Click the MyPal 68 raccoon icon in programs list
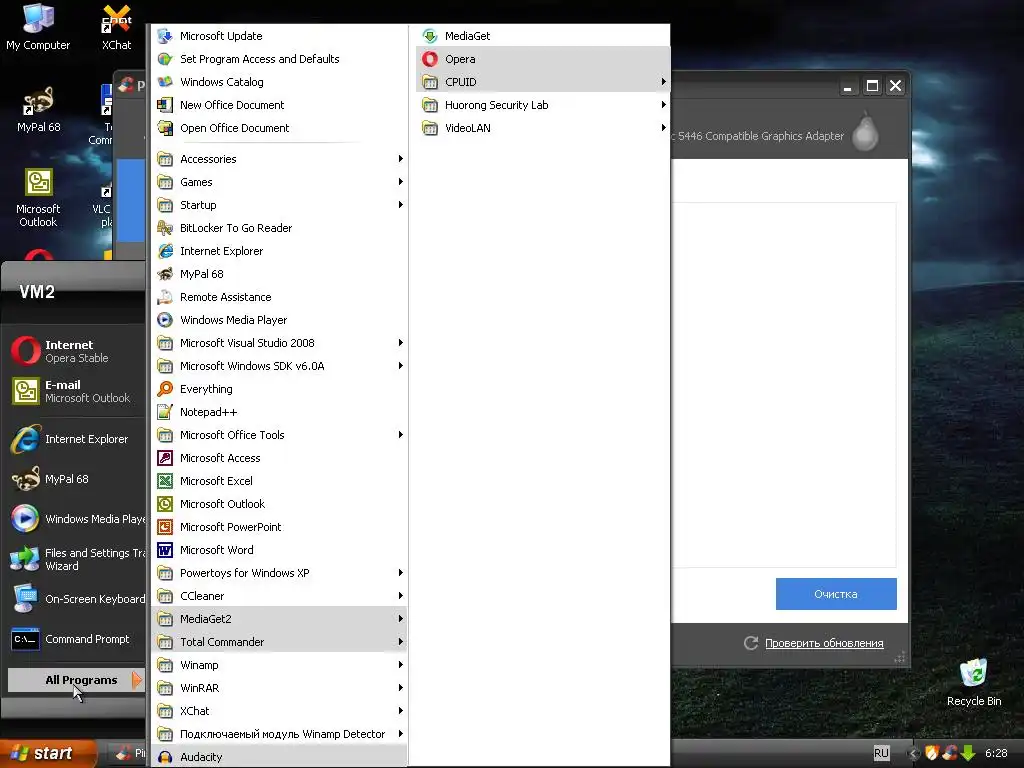Image resolution: width=1024 pixels, height=768 pixels. [165, 274]
